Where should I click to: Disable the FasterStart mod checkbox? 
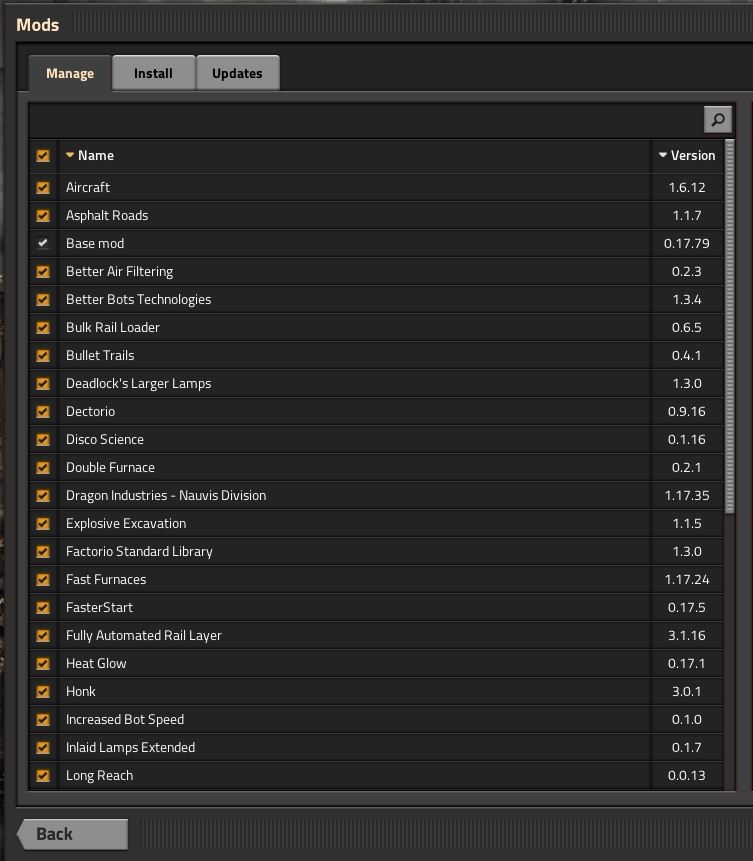[x=43, y=607]
